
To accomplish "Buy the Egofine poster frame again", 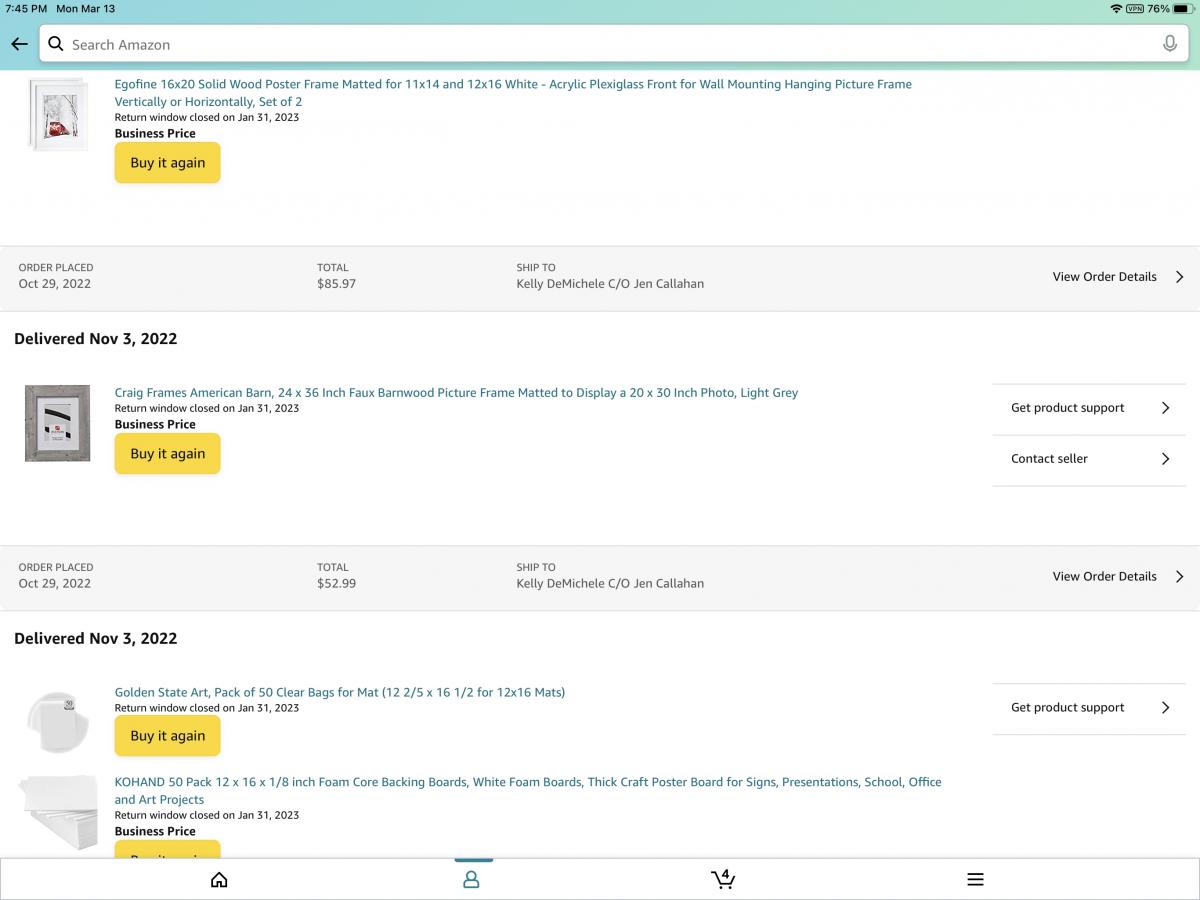I will pyautogui.click(x=167, y=163).
